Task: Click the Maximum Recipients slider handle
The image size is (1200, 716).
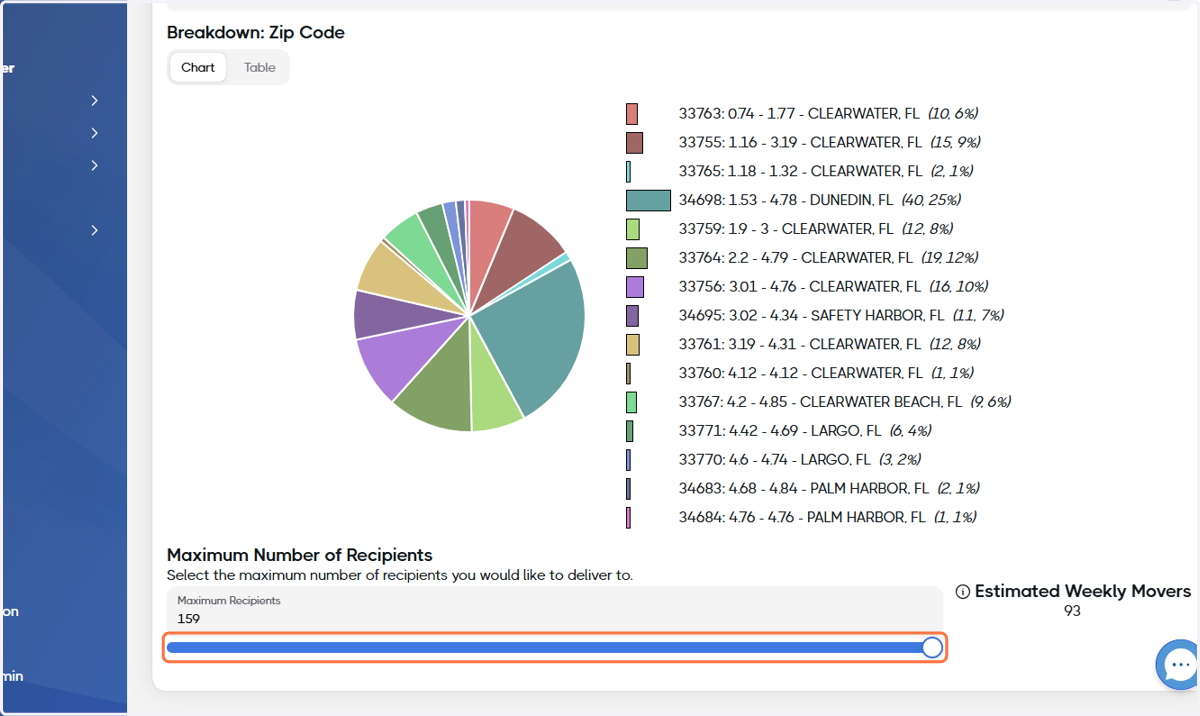Action: click(932, 648)
